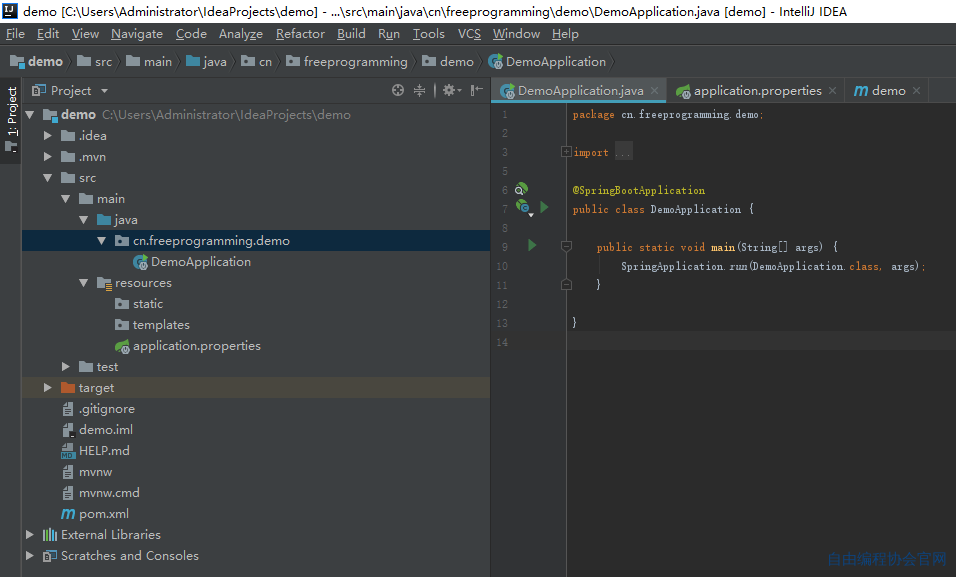
Task: Expand the target folder
Action: pyautogui.click(x=48, y=387)
